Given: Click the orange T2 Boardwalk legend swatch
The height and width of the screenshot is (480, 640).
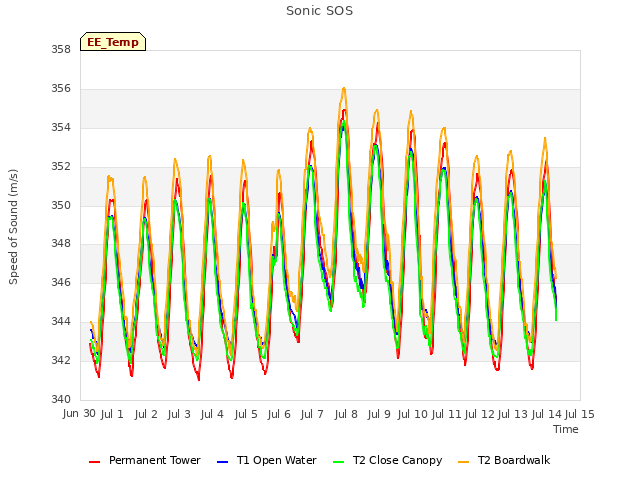Looking at the screenshot, I should (x=464, y=462).
